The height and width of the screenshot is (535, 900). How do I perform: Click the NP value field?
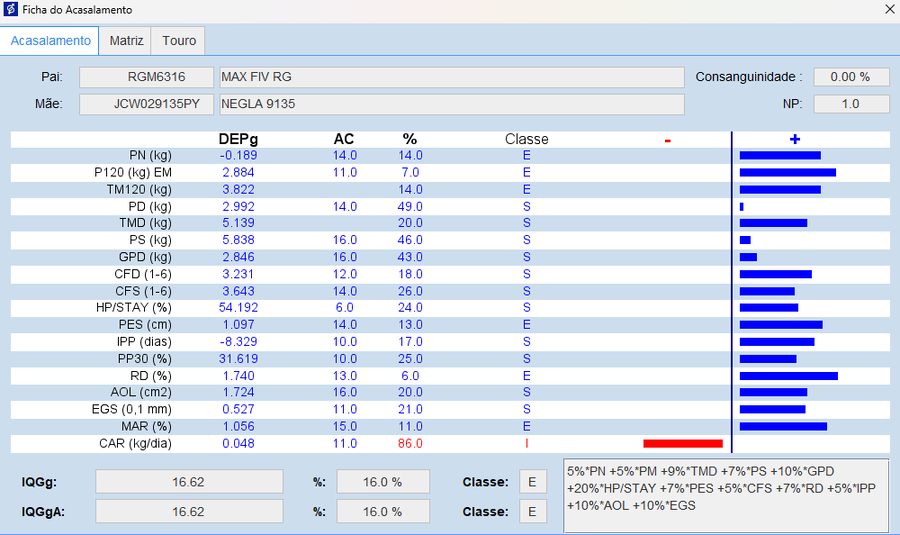tap(851, 104)
